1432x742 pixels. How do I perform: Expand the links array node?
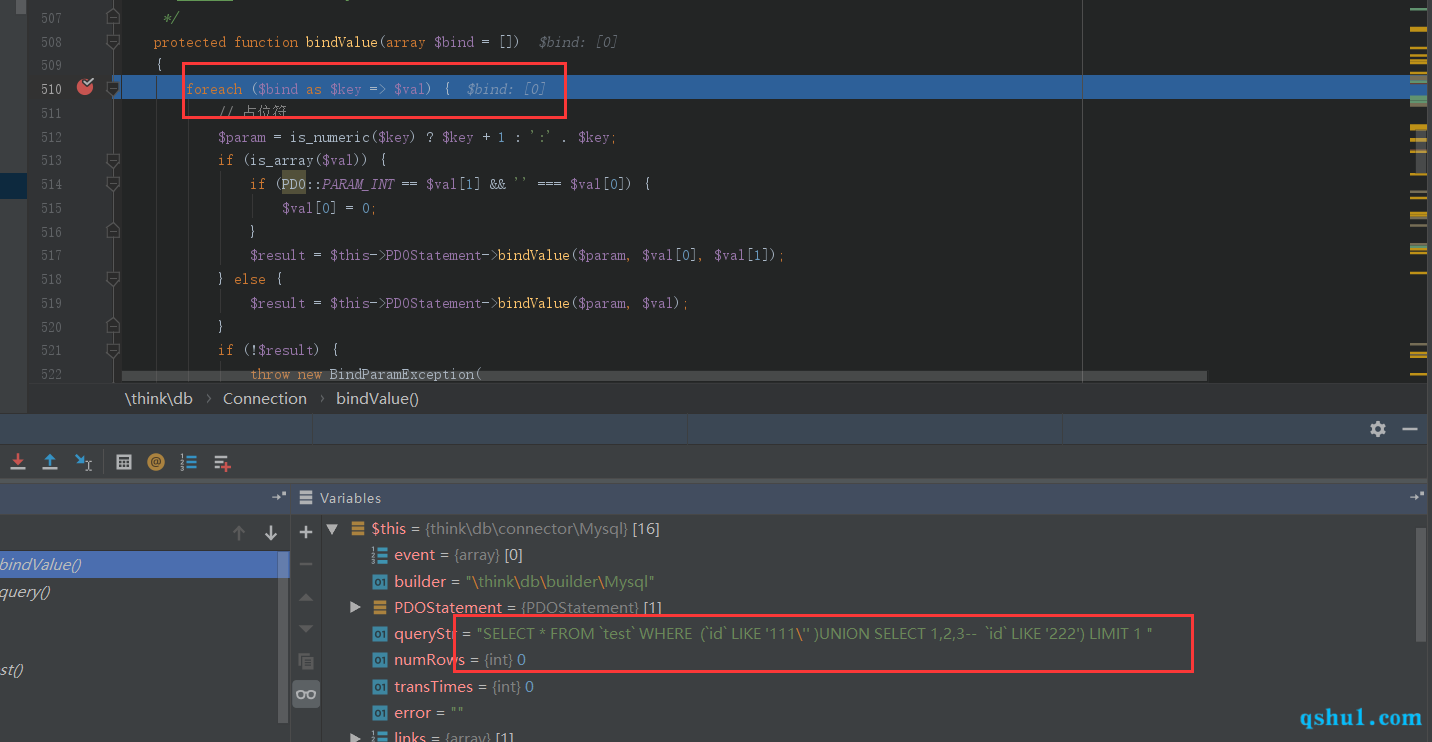coord(355,738)
